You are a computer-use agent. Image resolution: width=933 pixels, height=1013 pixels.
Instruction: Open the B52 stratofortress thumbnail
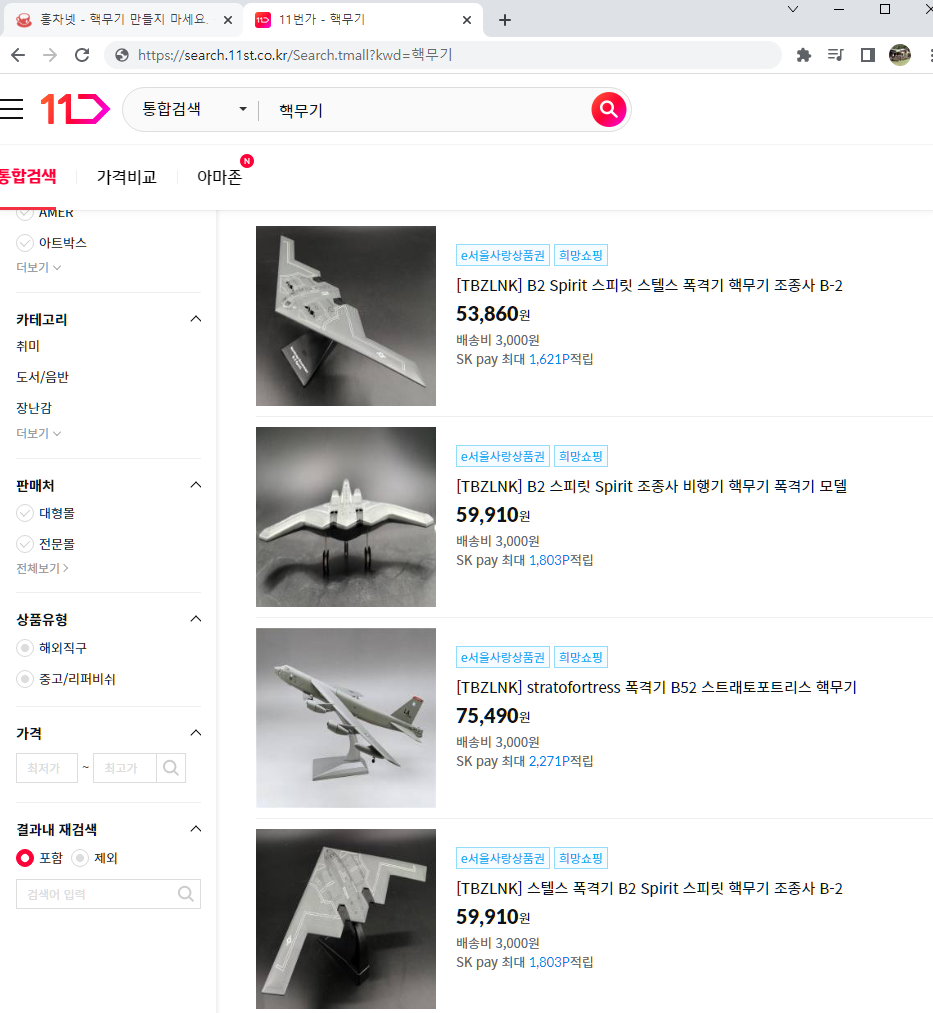(346, 718)
